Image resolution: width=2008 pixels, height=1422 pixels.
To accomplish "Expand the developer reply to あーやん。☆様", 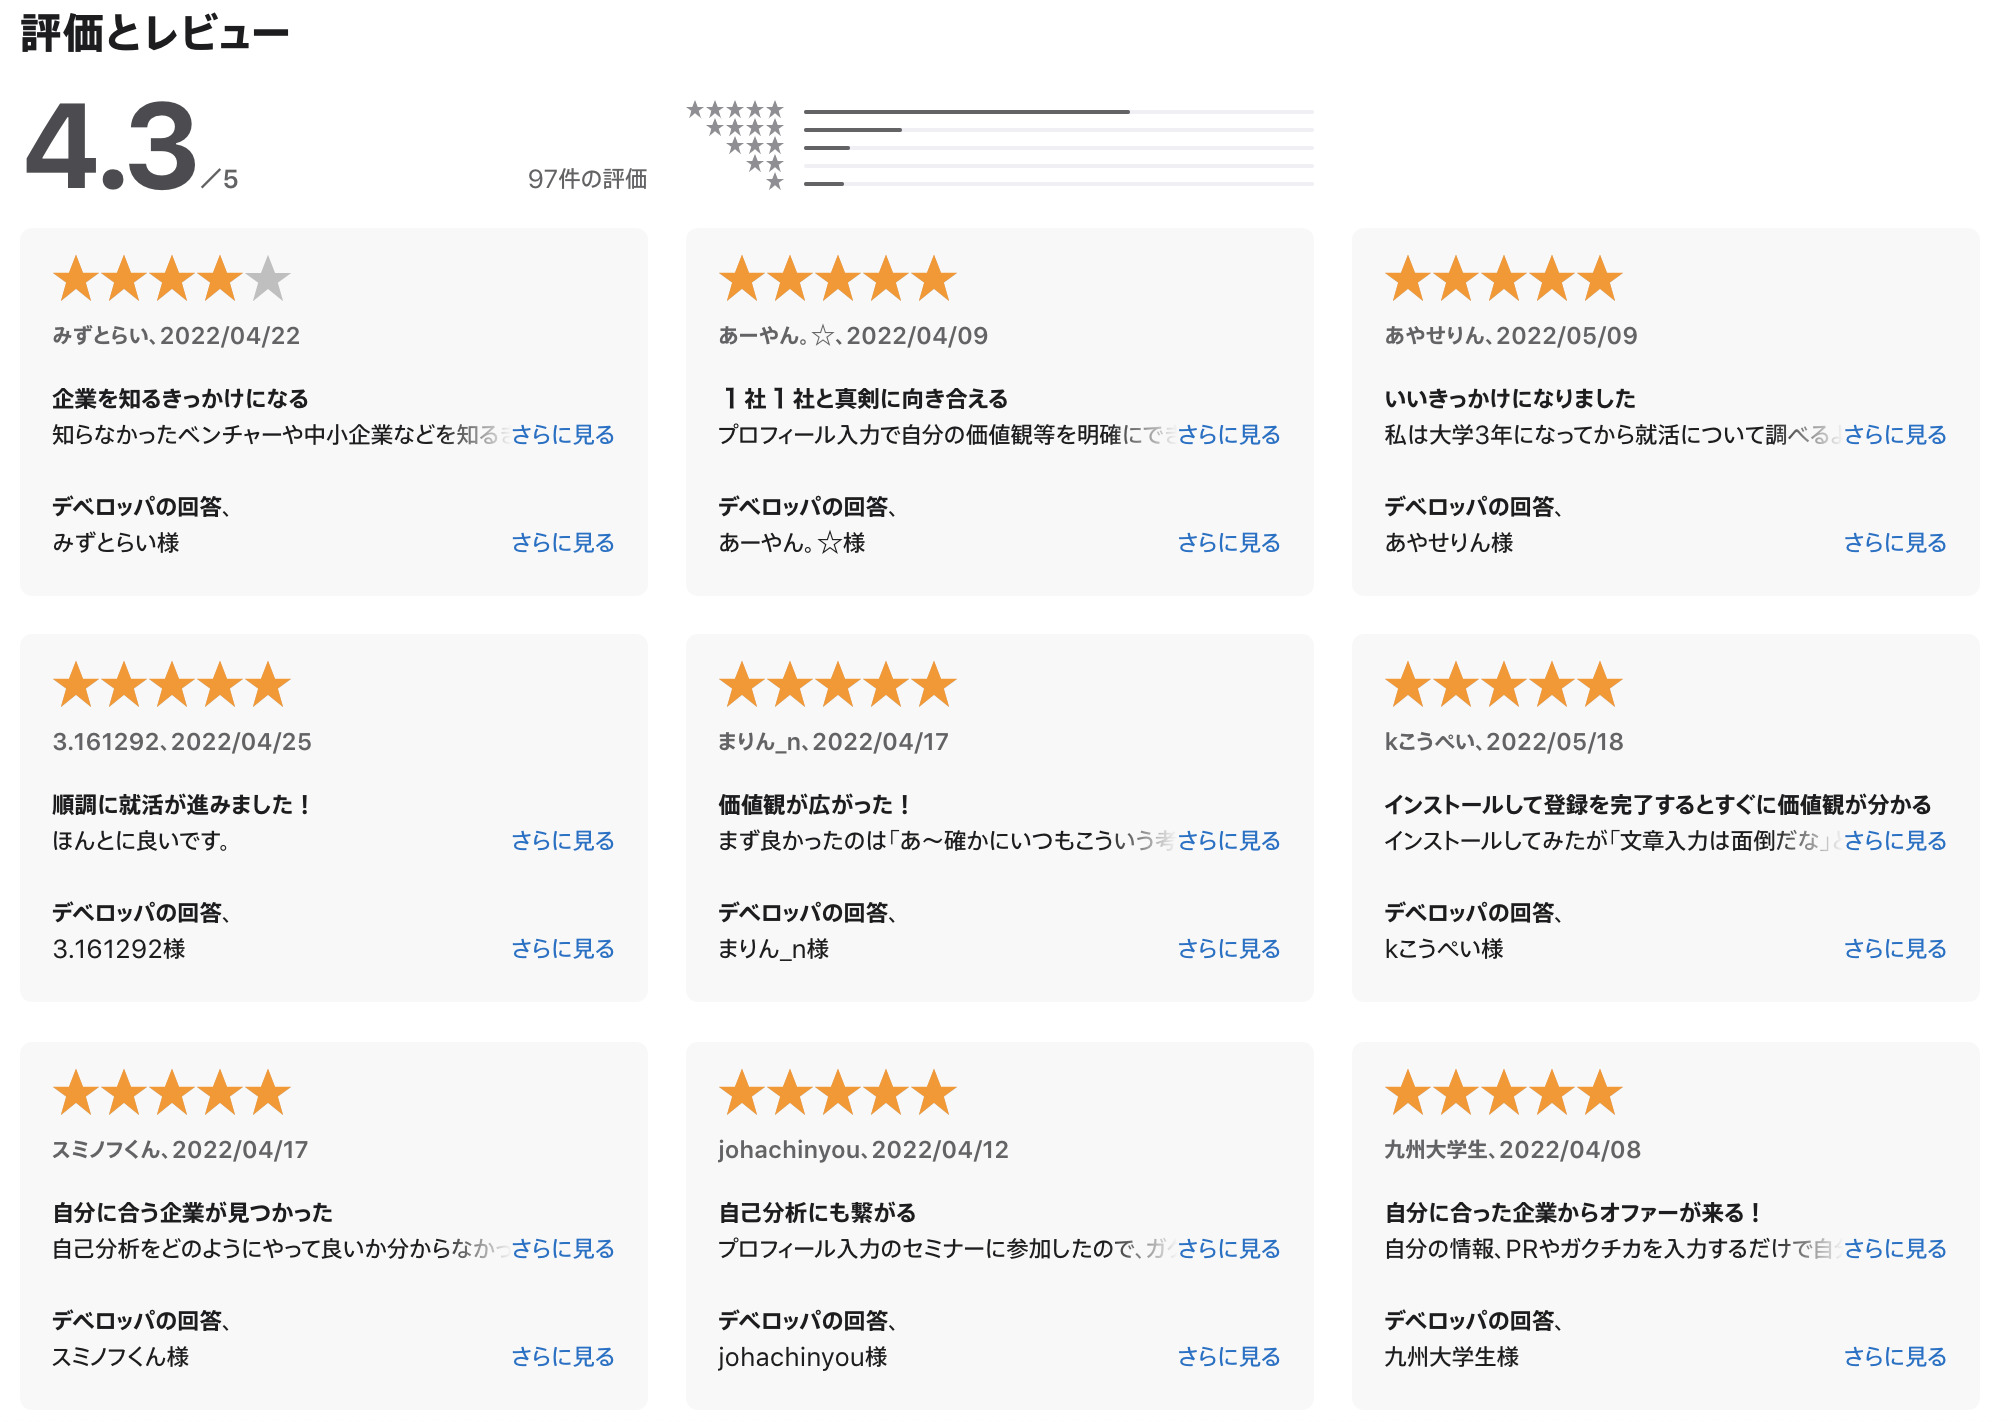I will click(1228, 543).
